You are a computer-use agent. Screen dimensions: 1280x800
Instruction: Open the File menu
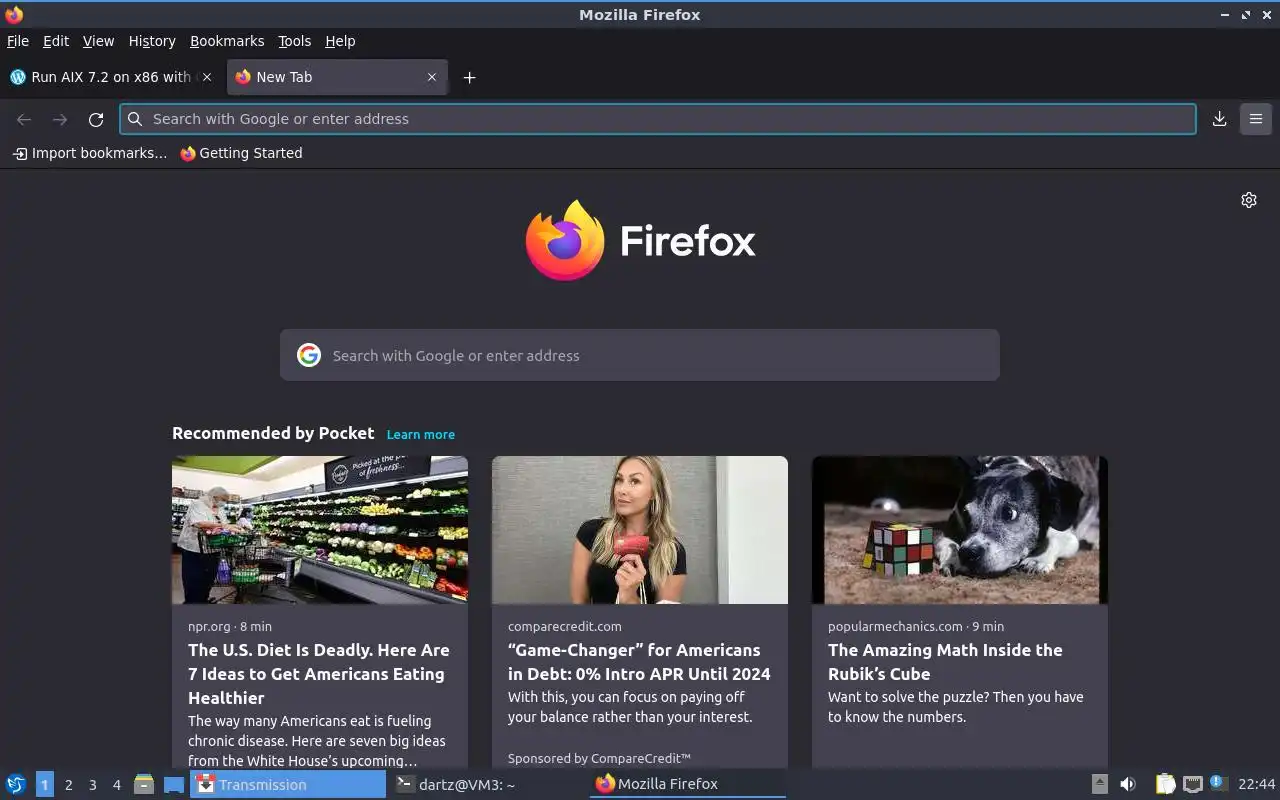18,41
